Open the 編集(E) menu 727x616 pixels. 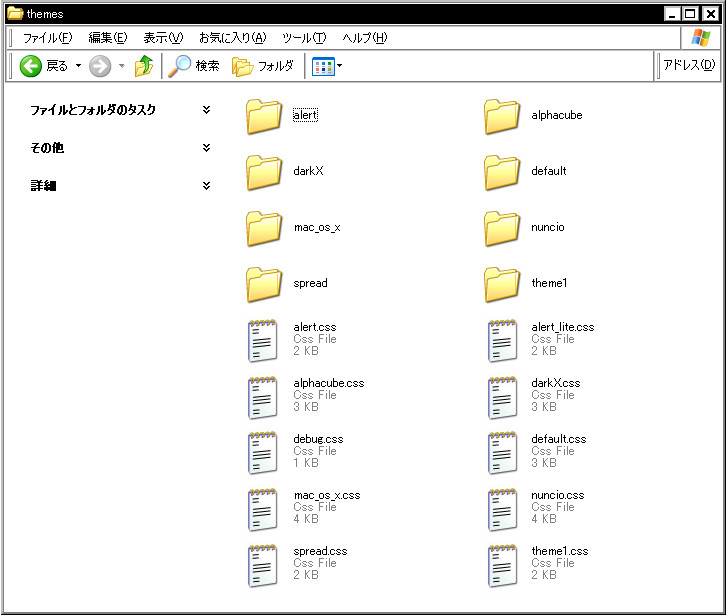pyautogui.click(x=108, y=38)
